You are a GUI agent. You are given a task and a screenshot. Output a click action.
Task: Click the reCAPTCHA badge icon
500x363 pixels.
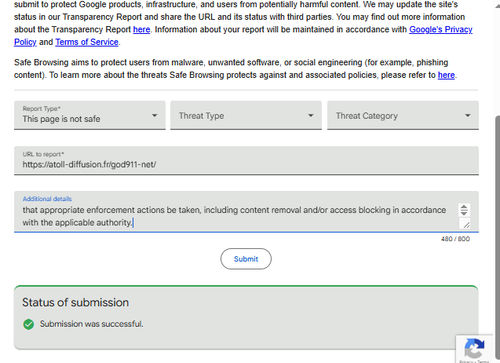point(474,348)
